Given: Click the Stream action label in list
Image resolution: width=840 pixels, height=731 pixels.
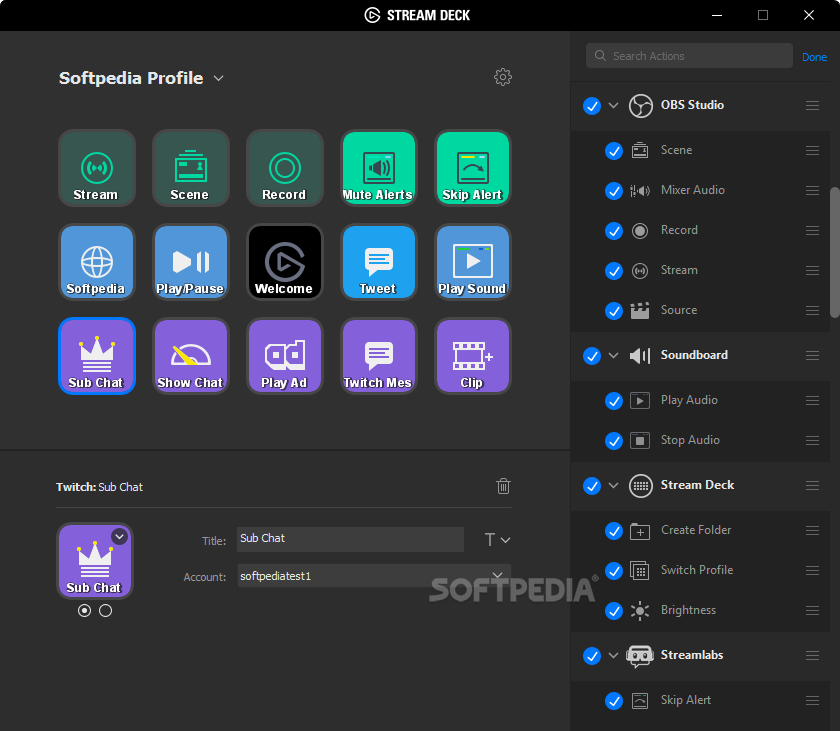Looking at the screenshot, I should tap(679, 270).
